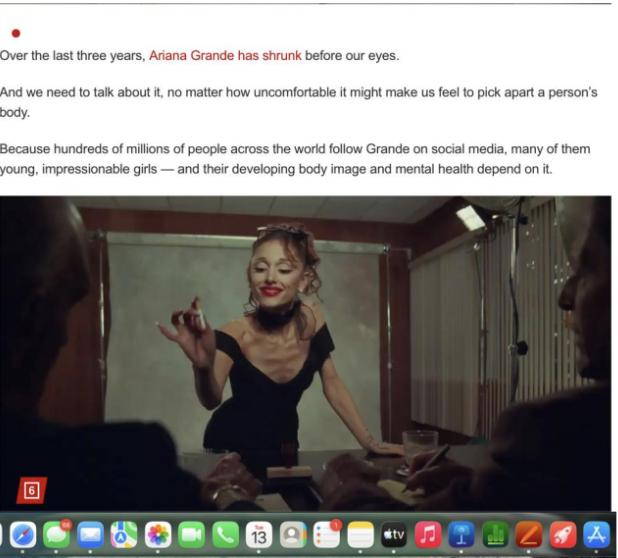This screenshot has height=558, width=618.
Task: Open the Phone app in the dock
Action: pyautogui.click(x=225, y=535)
